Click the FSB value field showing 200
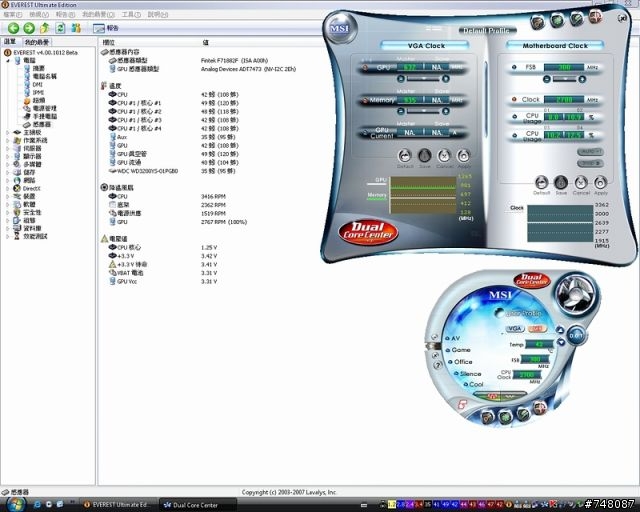Screen dimensions: 640x512 pos(564,67)
